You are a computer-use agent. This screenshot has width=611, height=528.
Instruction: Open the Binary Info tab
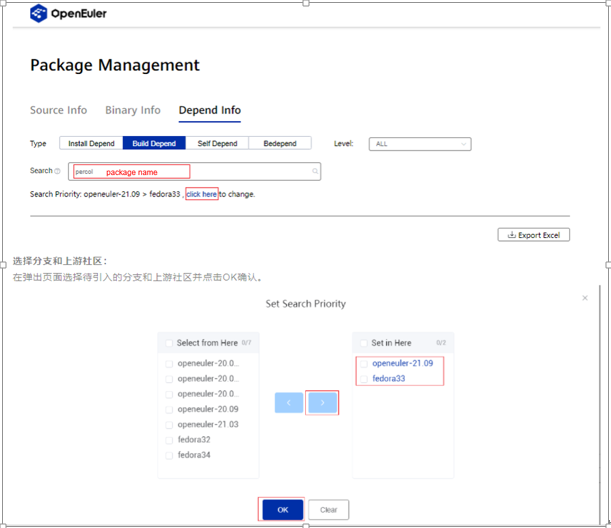(x=132, y=110)
